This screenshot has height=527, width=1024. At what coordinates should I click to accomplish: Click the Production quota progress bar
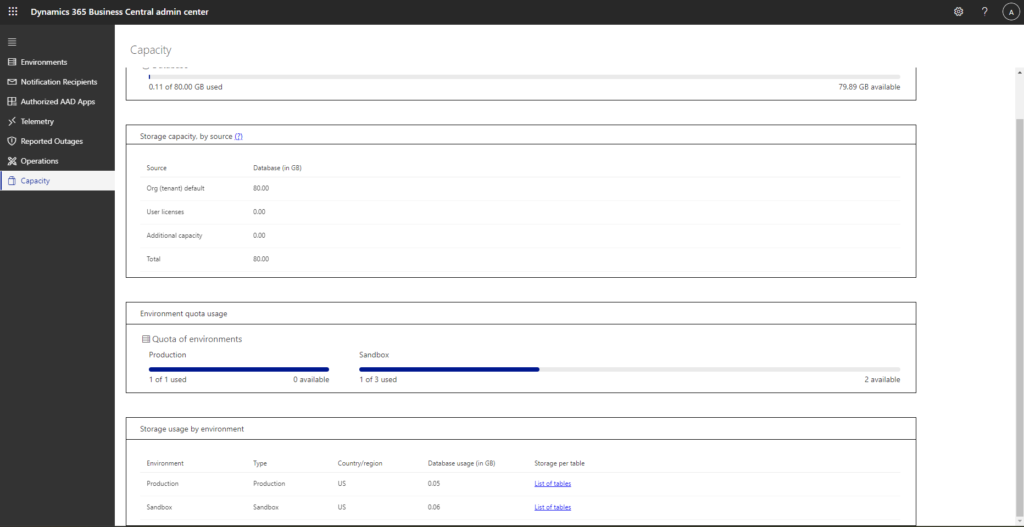239,369
